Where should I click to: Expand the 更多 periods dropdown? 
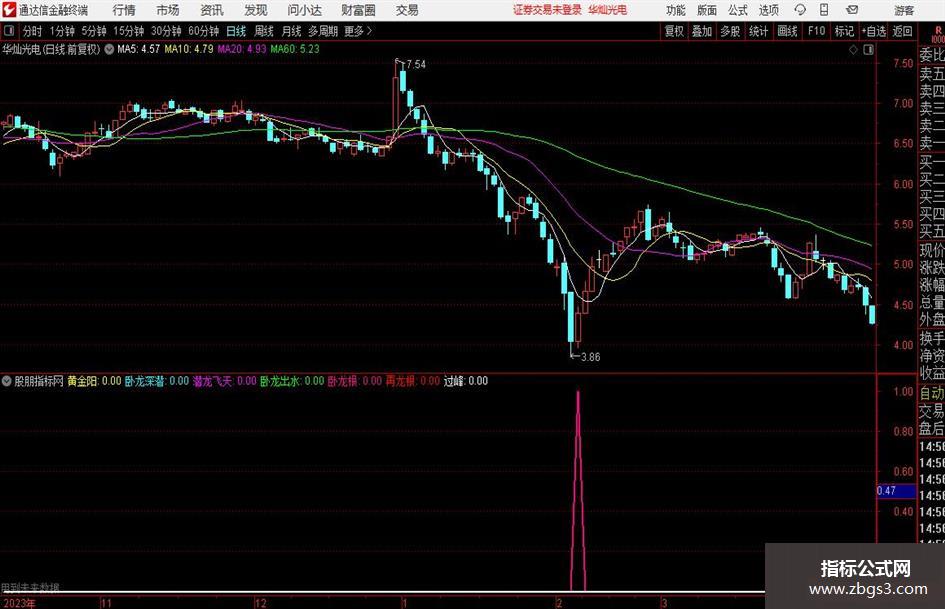358,31
